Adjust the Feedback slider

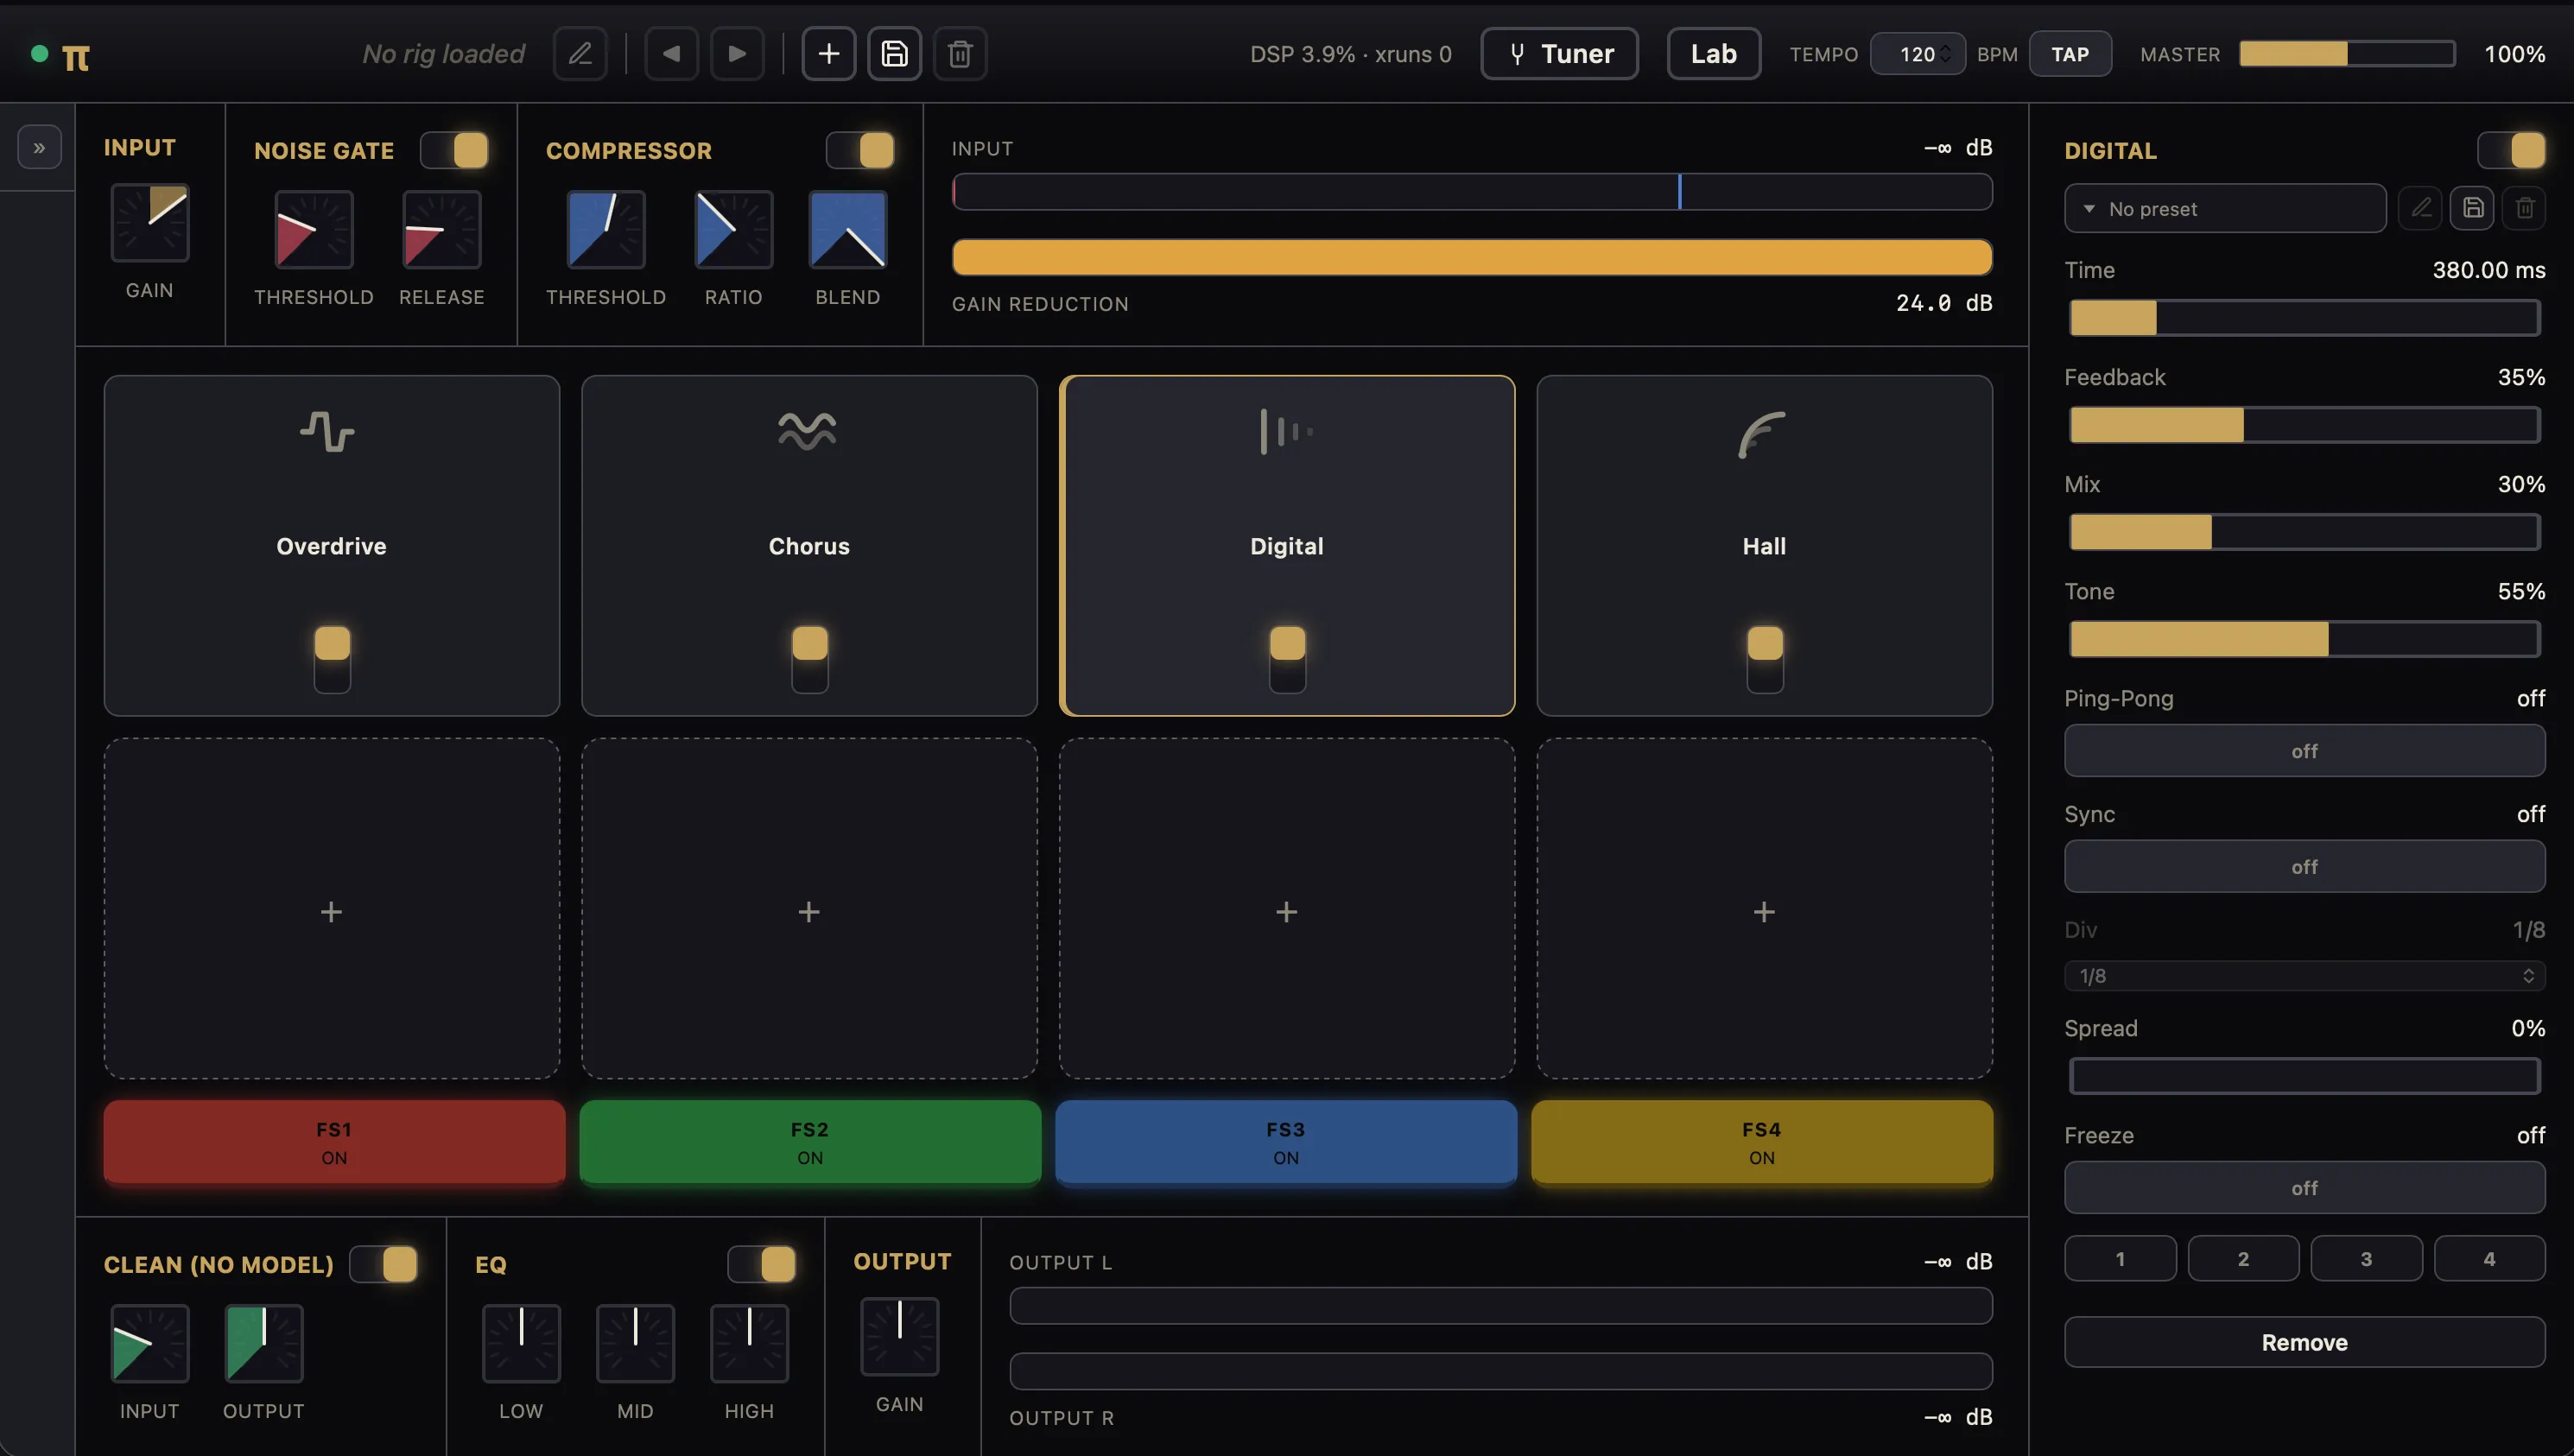point(2304,425)
